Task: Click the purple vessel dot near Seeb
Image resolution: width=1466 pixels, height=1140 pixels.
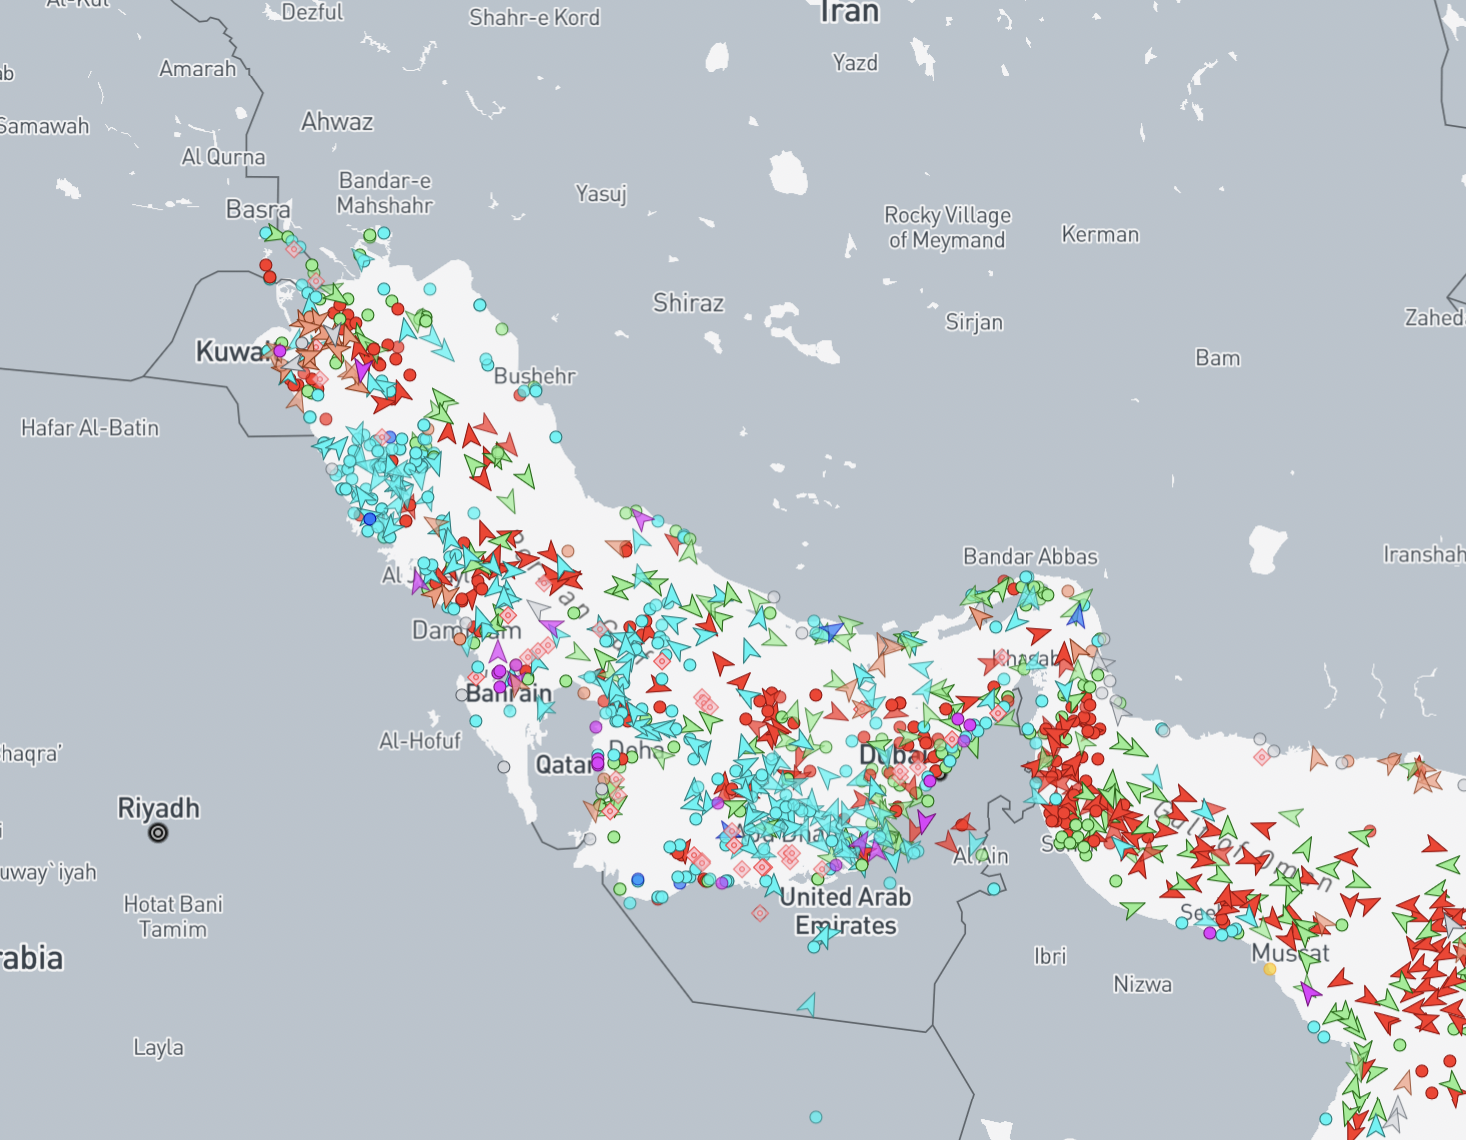Action: click(1210, 933)
